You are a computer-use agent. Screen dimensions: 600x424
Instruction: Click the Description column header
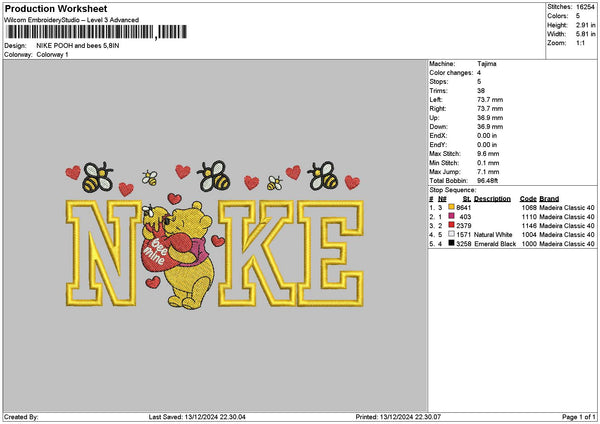[491, 198]
